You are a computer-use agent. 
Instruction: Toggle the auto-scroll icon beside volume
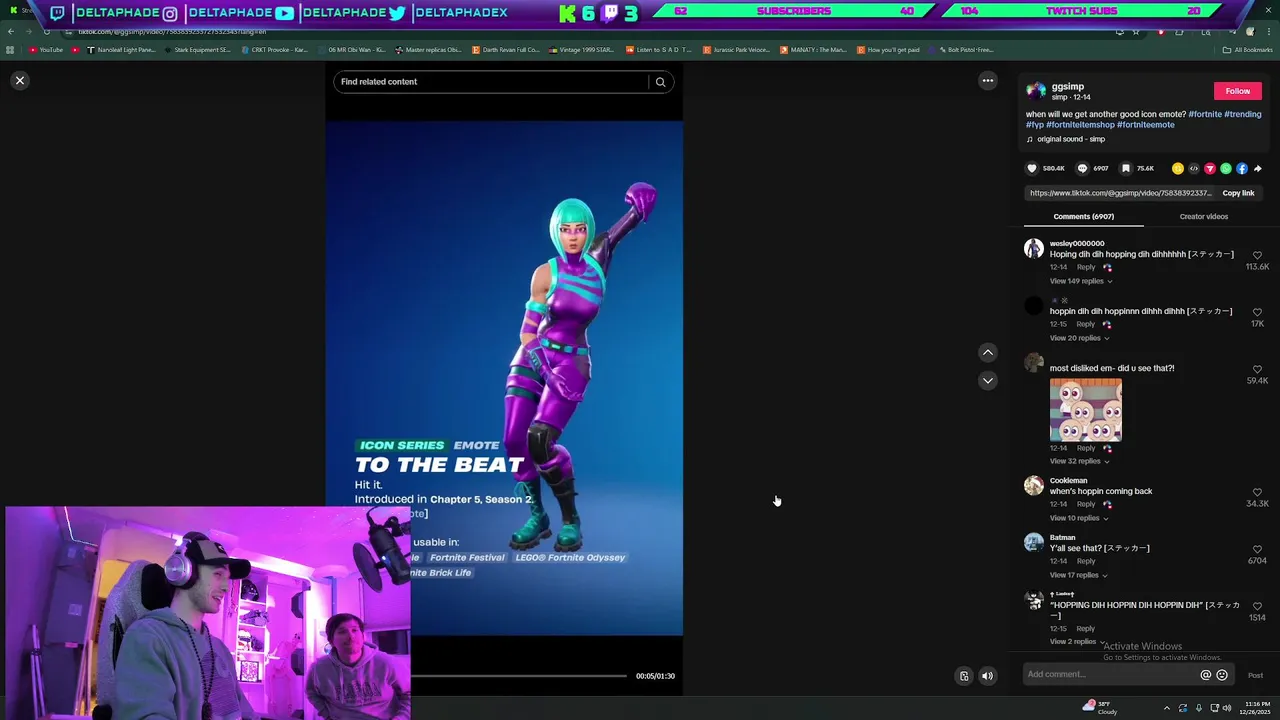tap(964, 676)
